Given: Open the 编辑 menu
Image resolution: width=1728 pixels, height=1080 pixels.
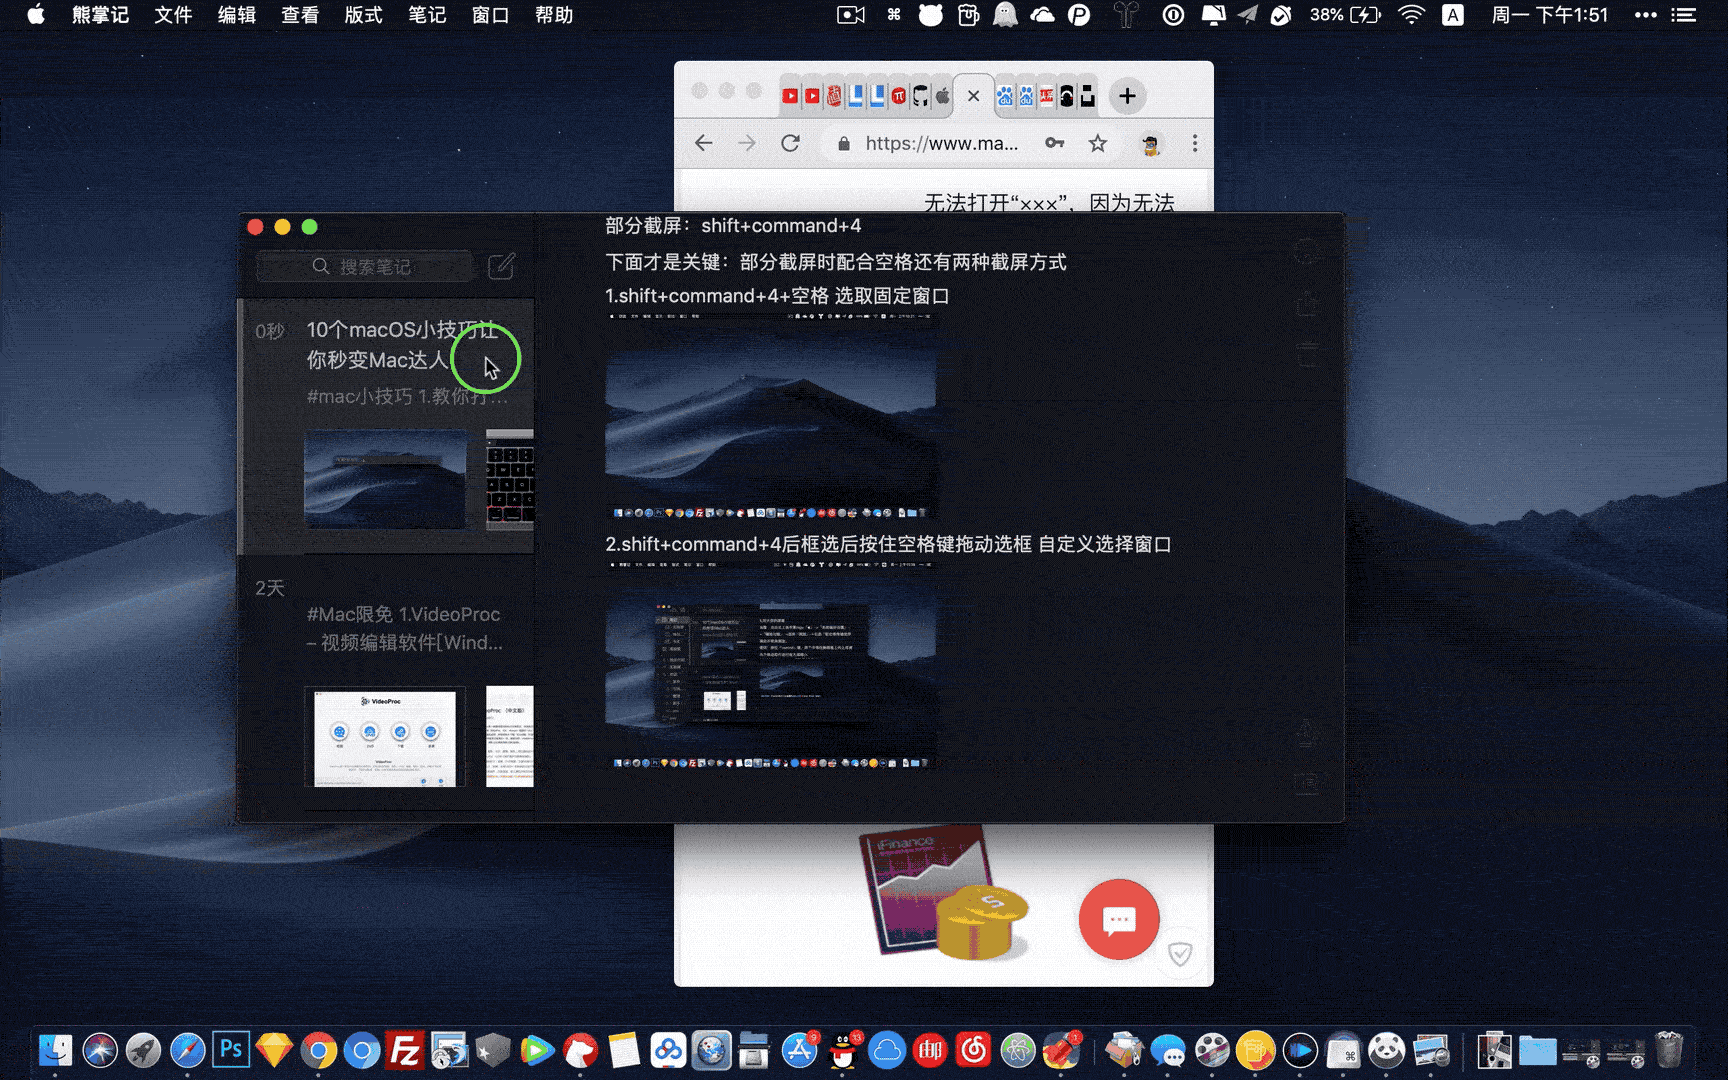Looking at the screenshot, I should [x=237, y=15].
